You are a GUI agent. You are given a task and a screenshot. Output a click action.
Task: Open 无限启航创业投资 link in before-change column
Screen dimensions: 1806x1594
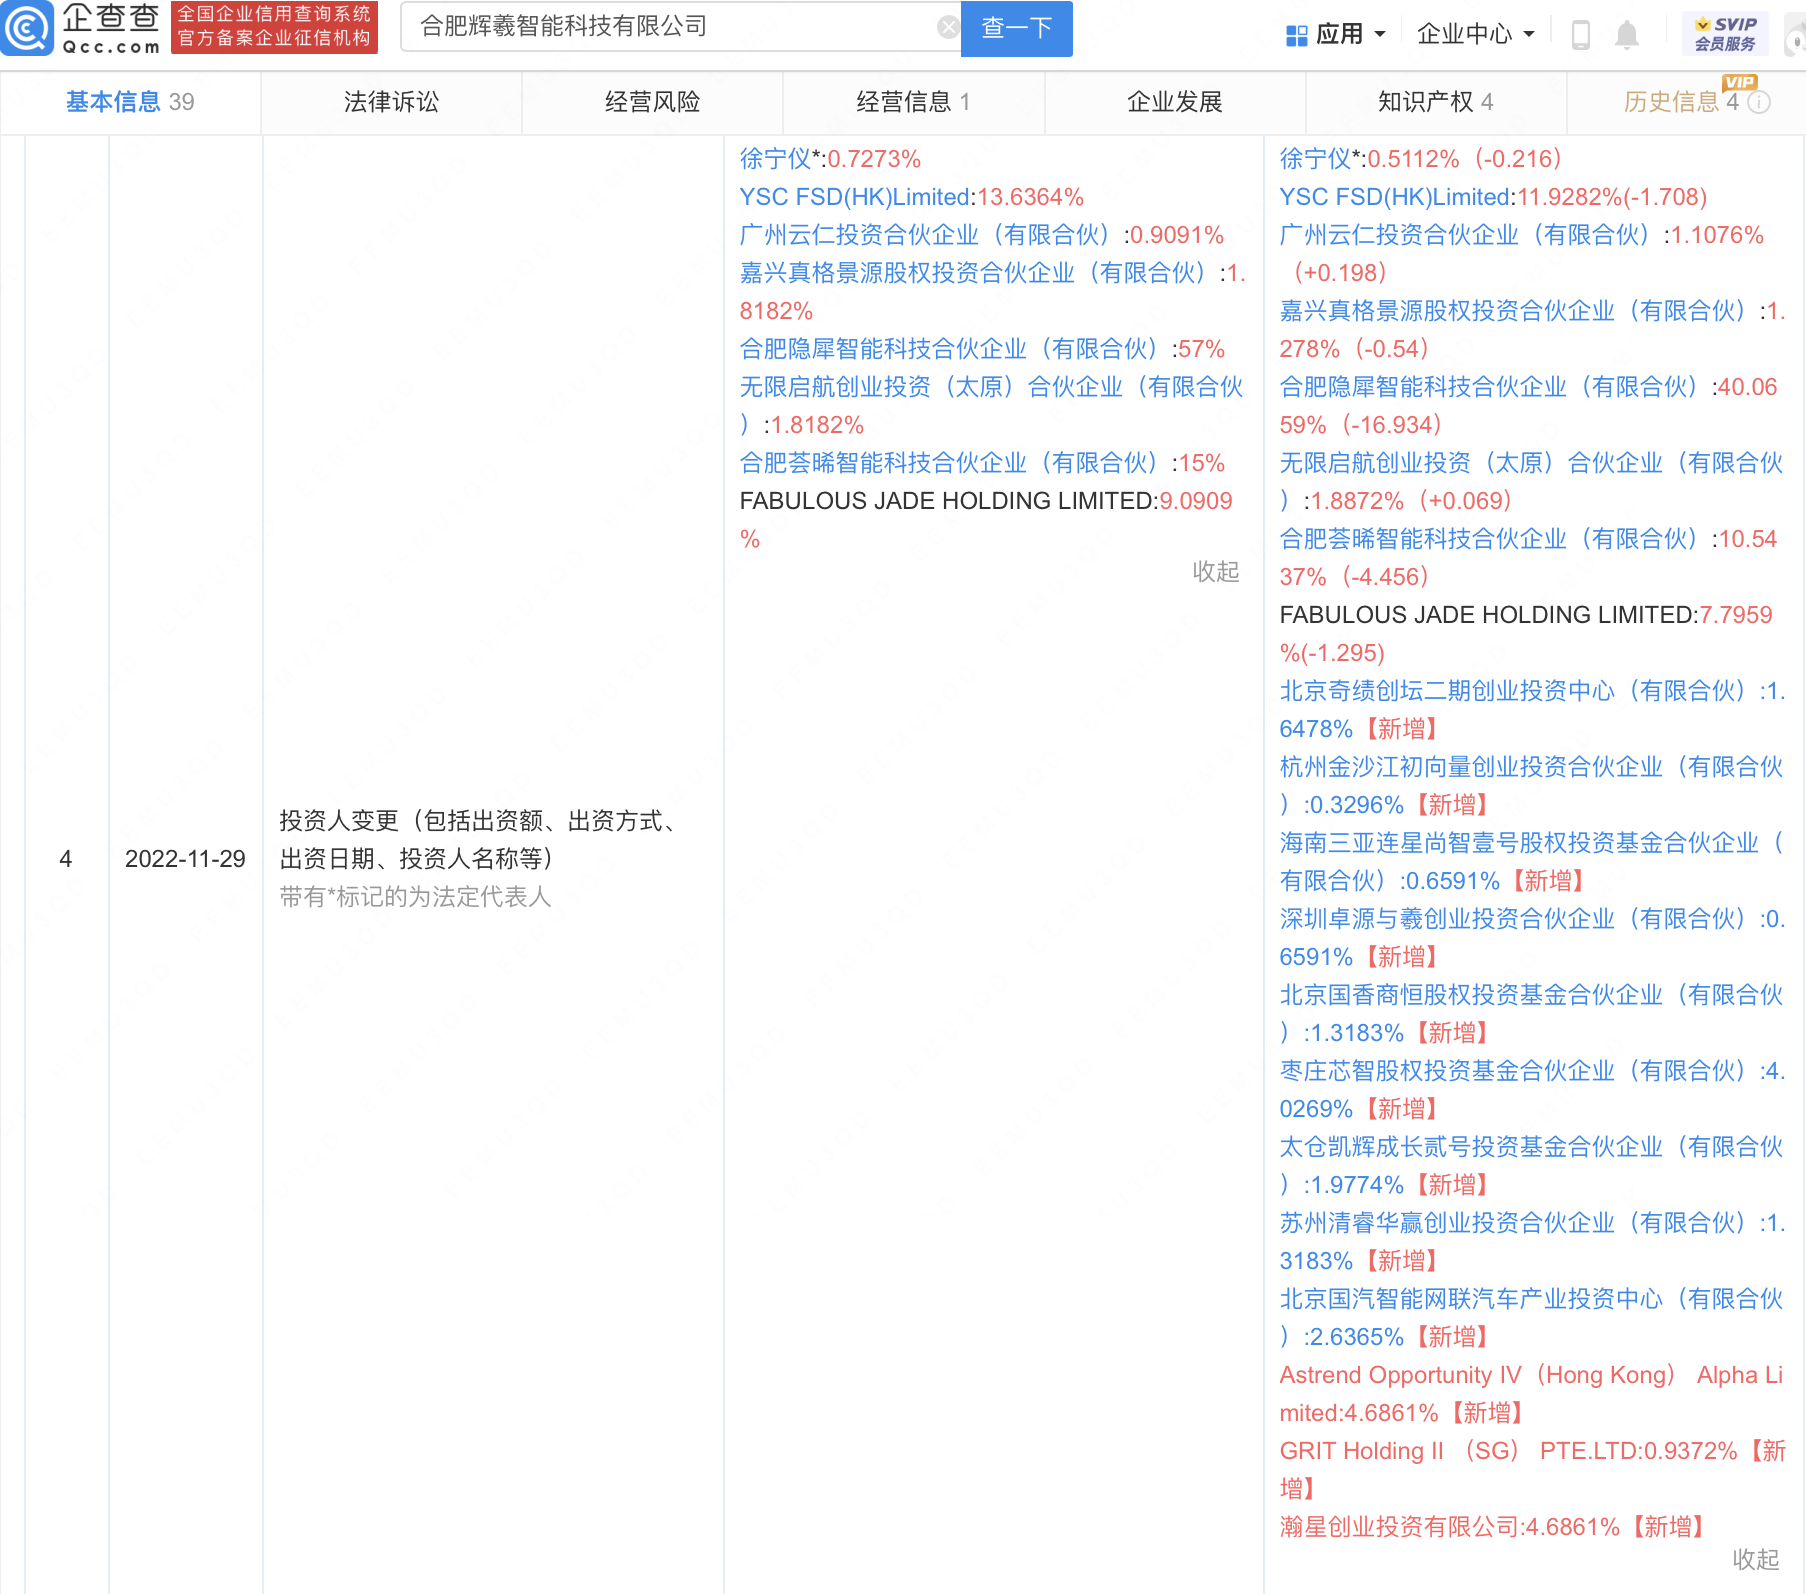(991, 387)
